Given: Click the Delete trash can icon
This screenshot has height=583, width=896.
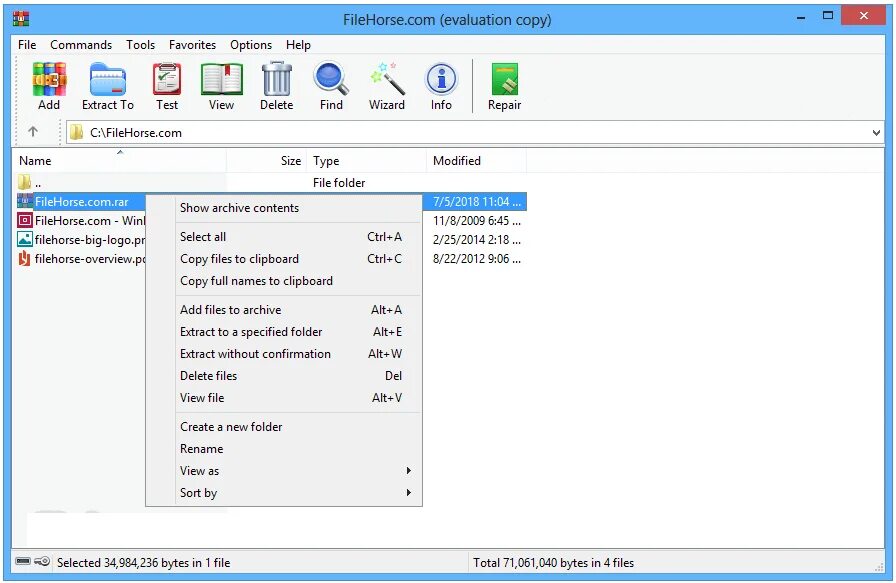Looking at the screenshot, I should (x=277, y=86).
